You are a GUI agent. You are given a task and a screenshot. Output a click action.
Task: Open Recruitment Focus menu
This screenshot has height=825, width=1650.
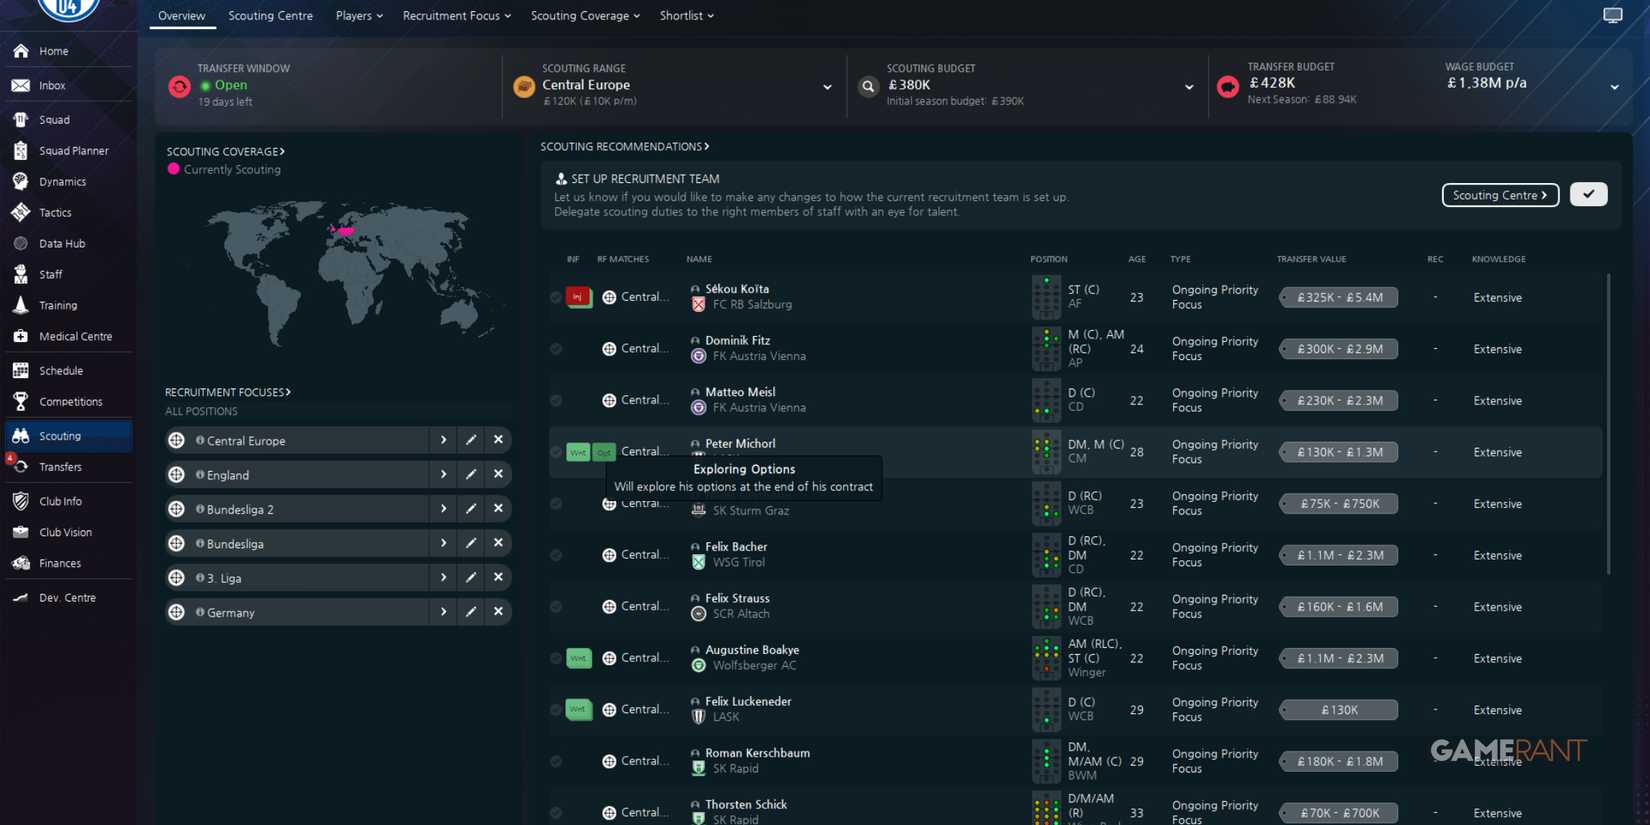point(457,16)
